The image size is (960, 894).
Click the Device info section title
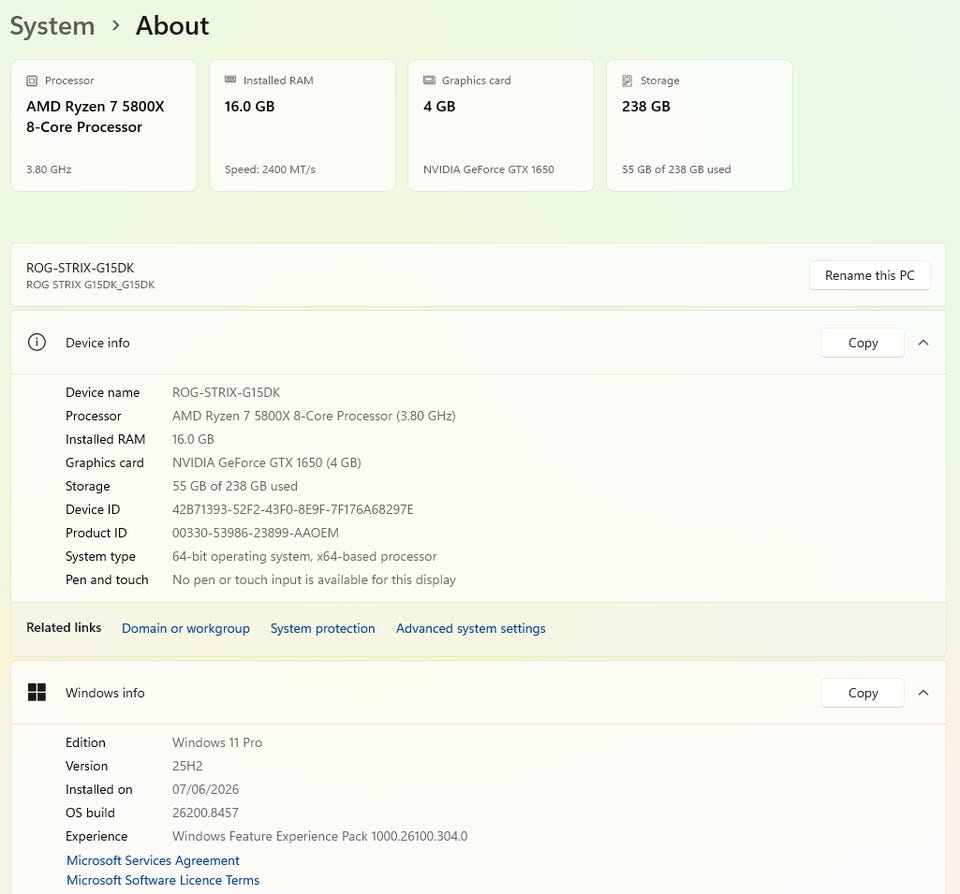coord(97,343)
